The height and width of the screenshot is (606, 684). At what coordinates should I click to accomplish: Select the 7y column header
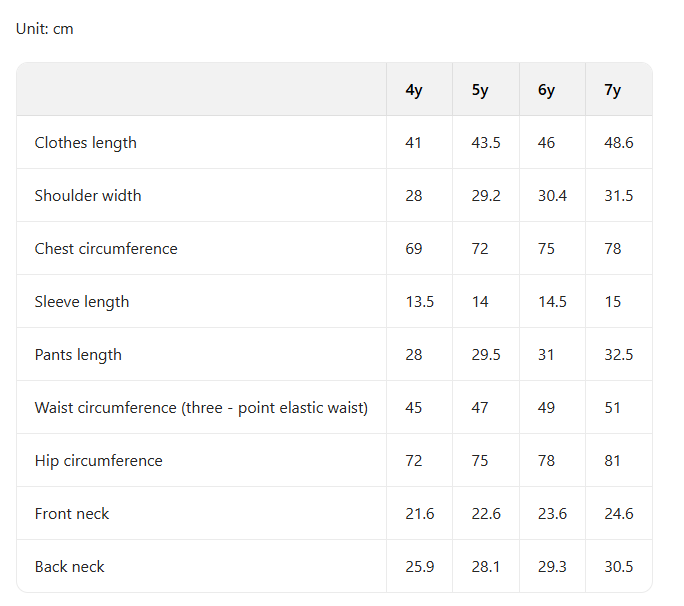[612, 90]
